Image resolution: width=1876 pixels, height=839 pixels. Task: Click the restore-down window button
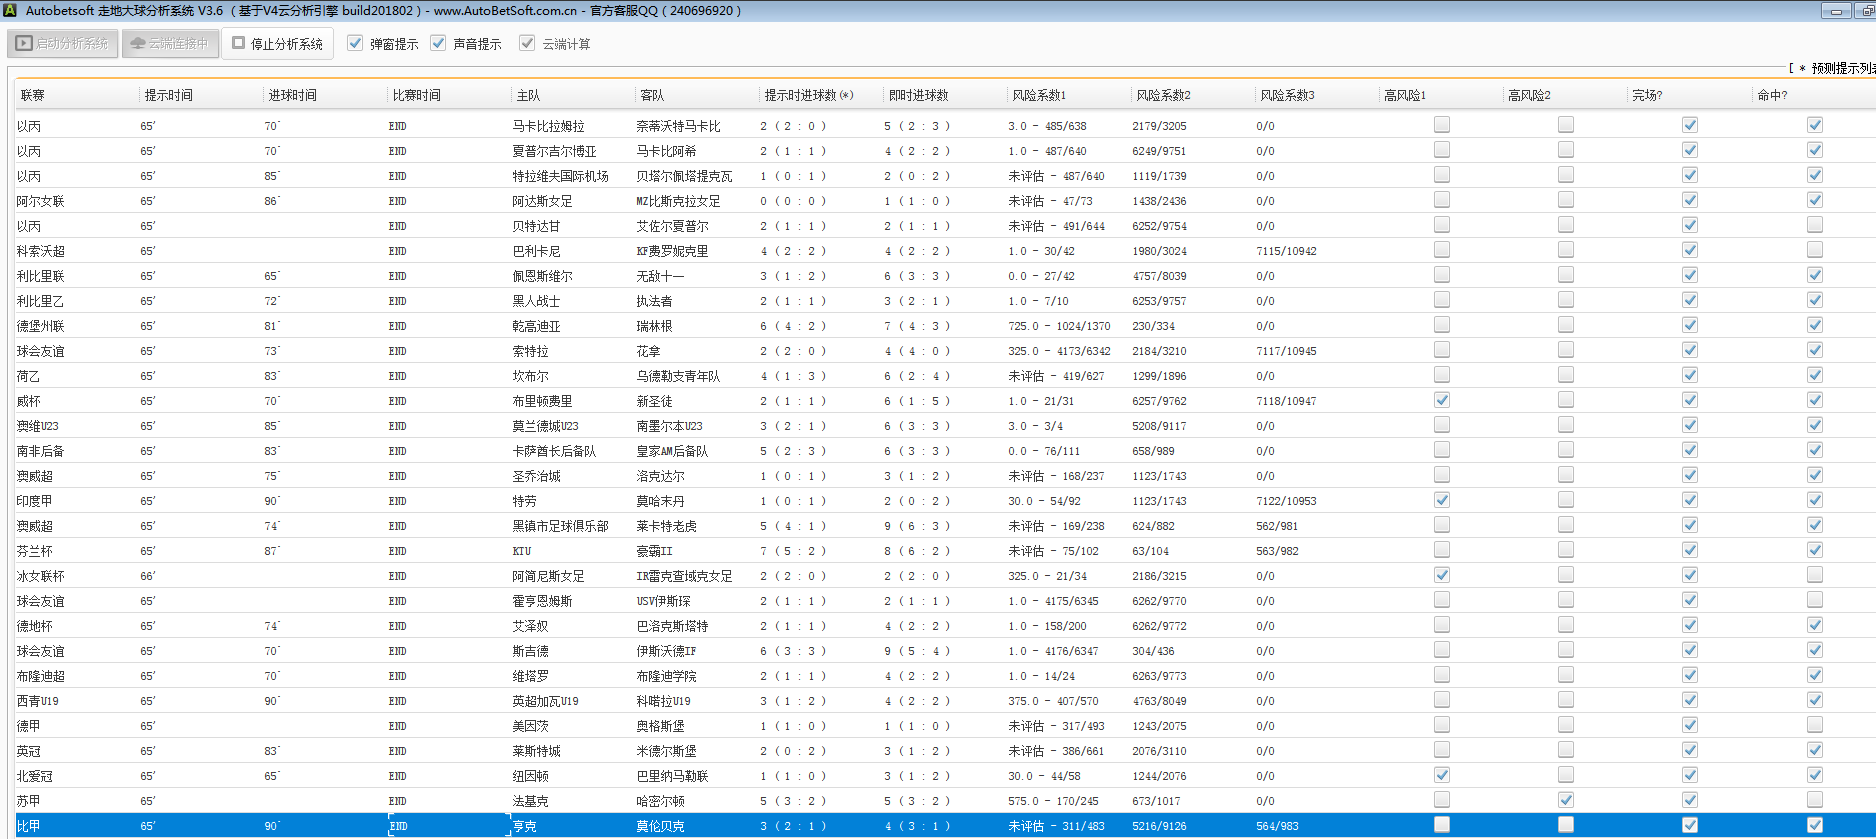click(1866, 11)
